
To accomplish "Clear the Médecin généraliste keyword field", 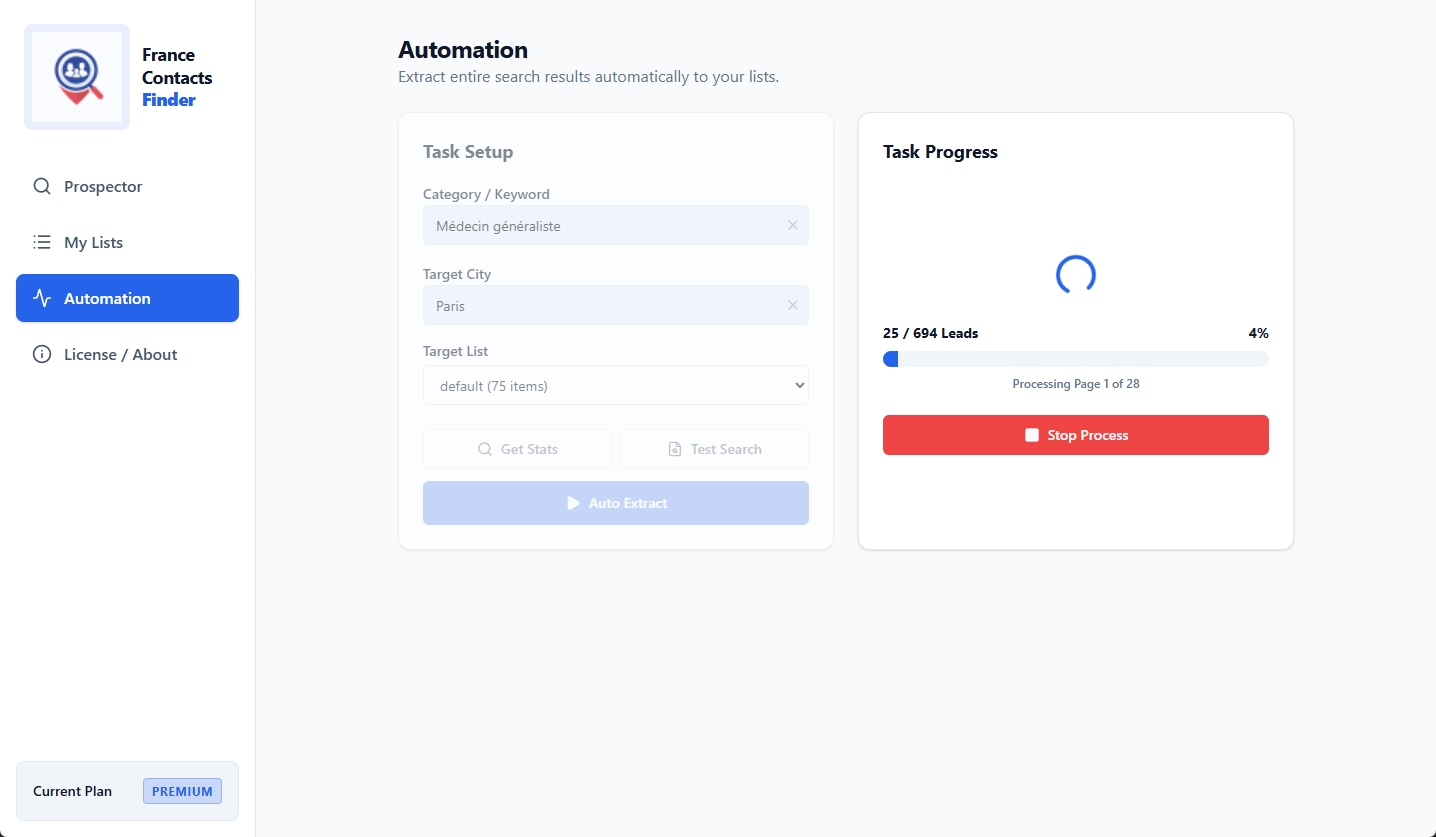I will pos(792,225).
